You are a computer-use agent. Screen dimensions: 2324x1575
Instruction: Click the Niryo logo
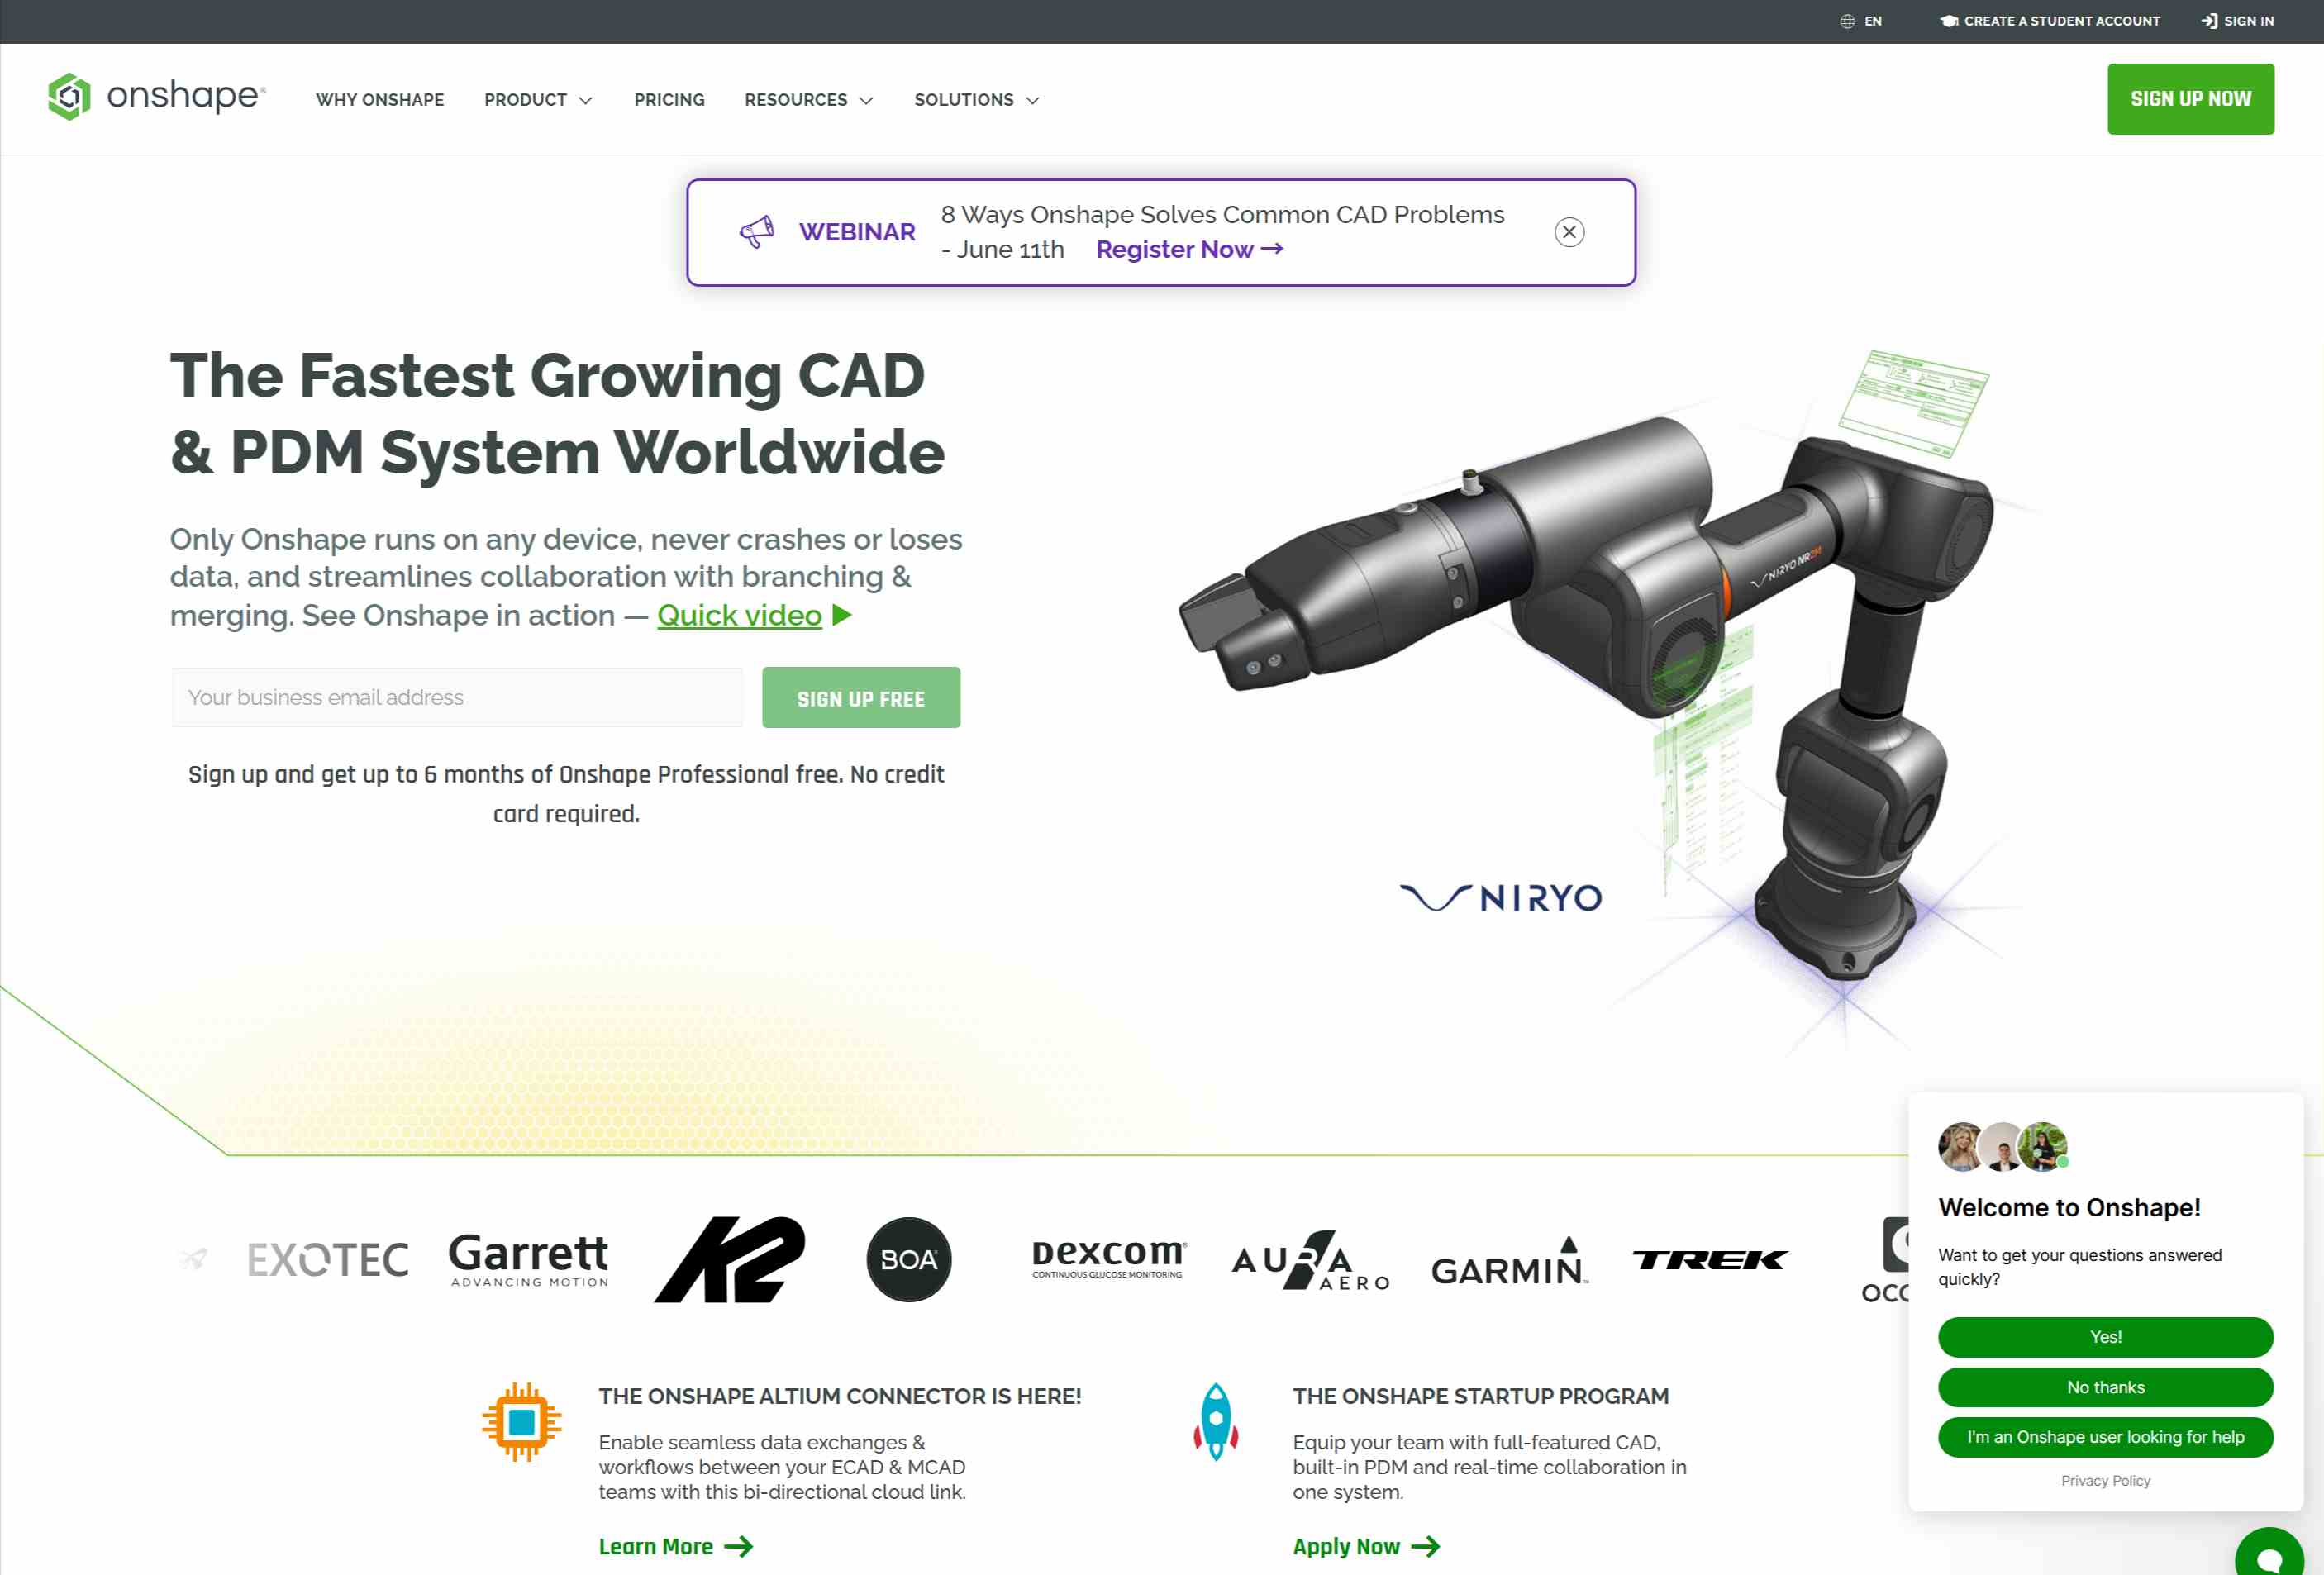(1501, 897)
